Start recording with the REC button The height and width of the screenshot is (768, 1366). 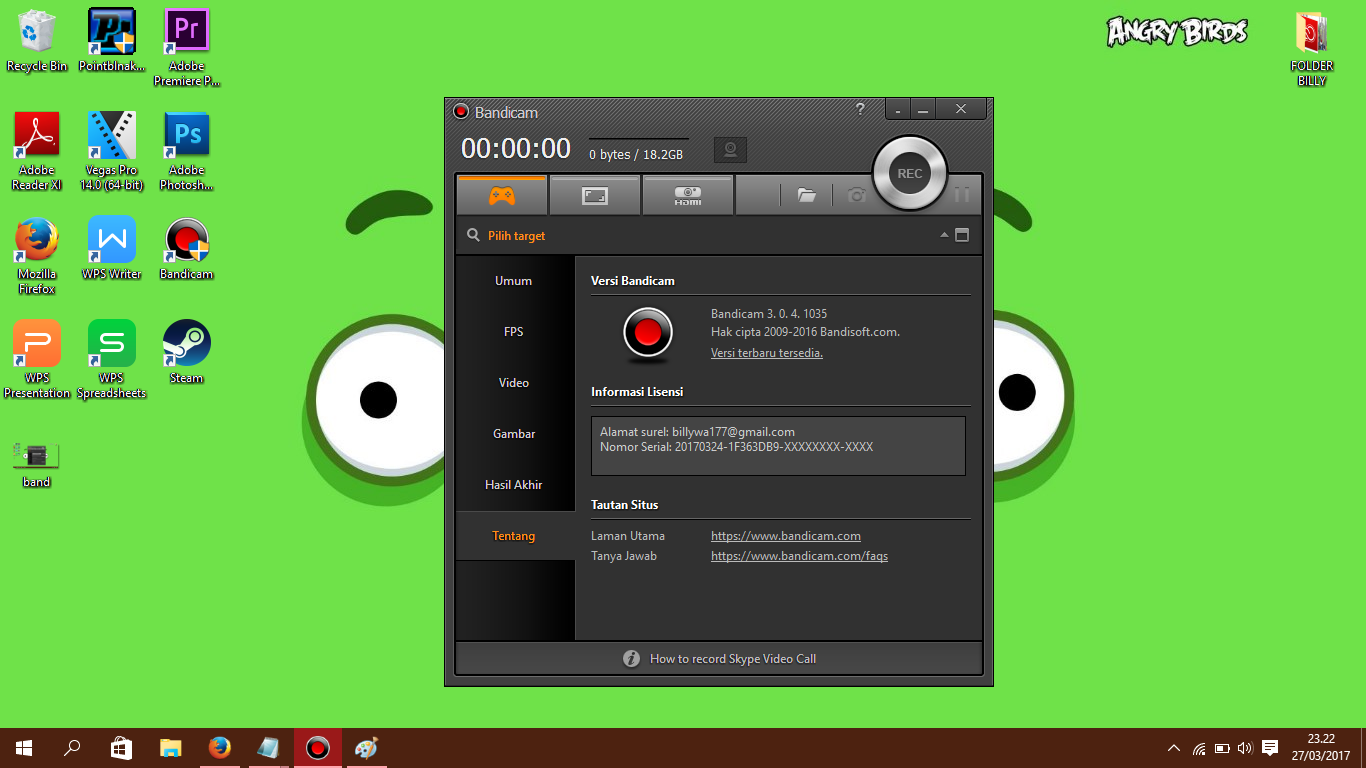909,173
